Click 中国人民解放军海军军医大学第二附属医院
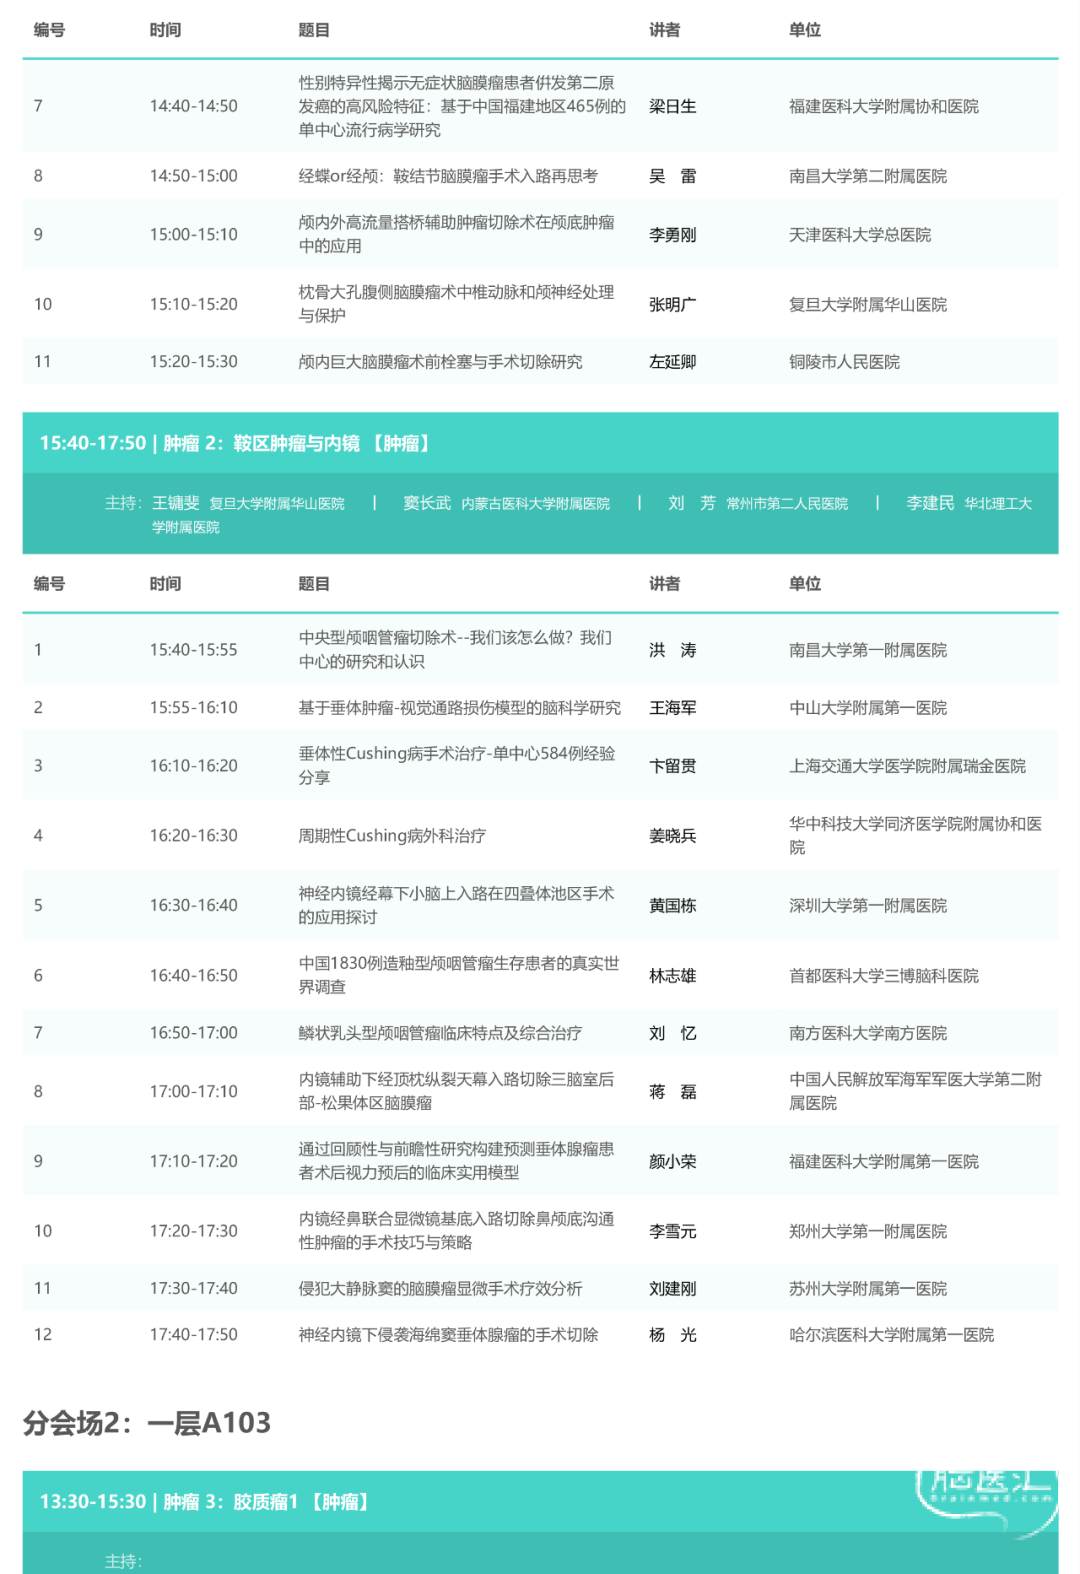This screenshot has width=1080, height=1574. (x=915, y=1091)
